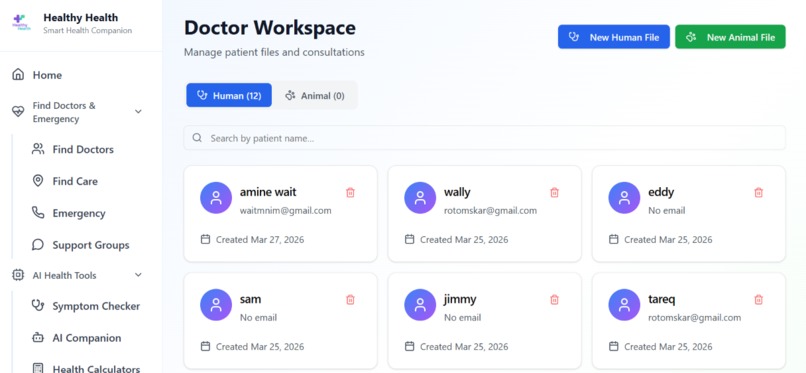The width and height of the screenshot is (806, 373).
Task: Click Created Mar 27, 2026 text
Action: pos(260,239)
